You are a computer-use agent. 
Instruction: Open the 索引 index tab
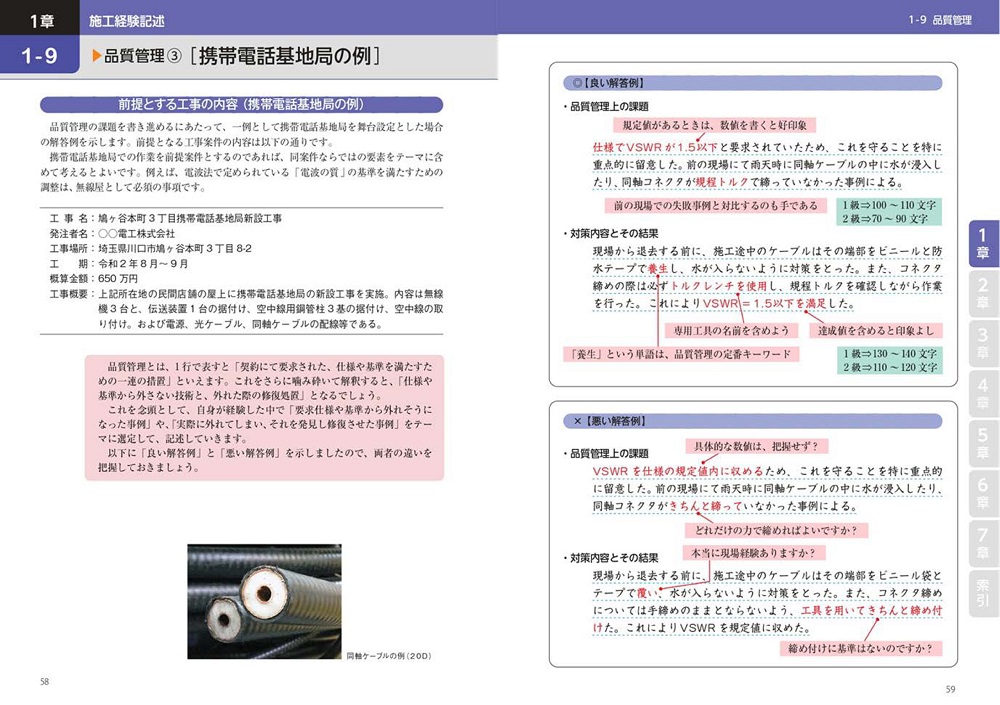tap(982, 594)
